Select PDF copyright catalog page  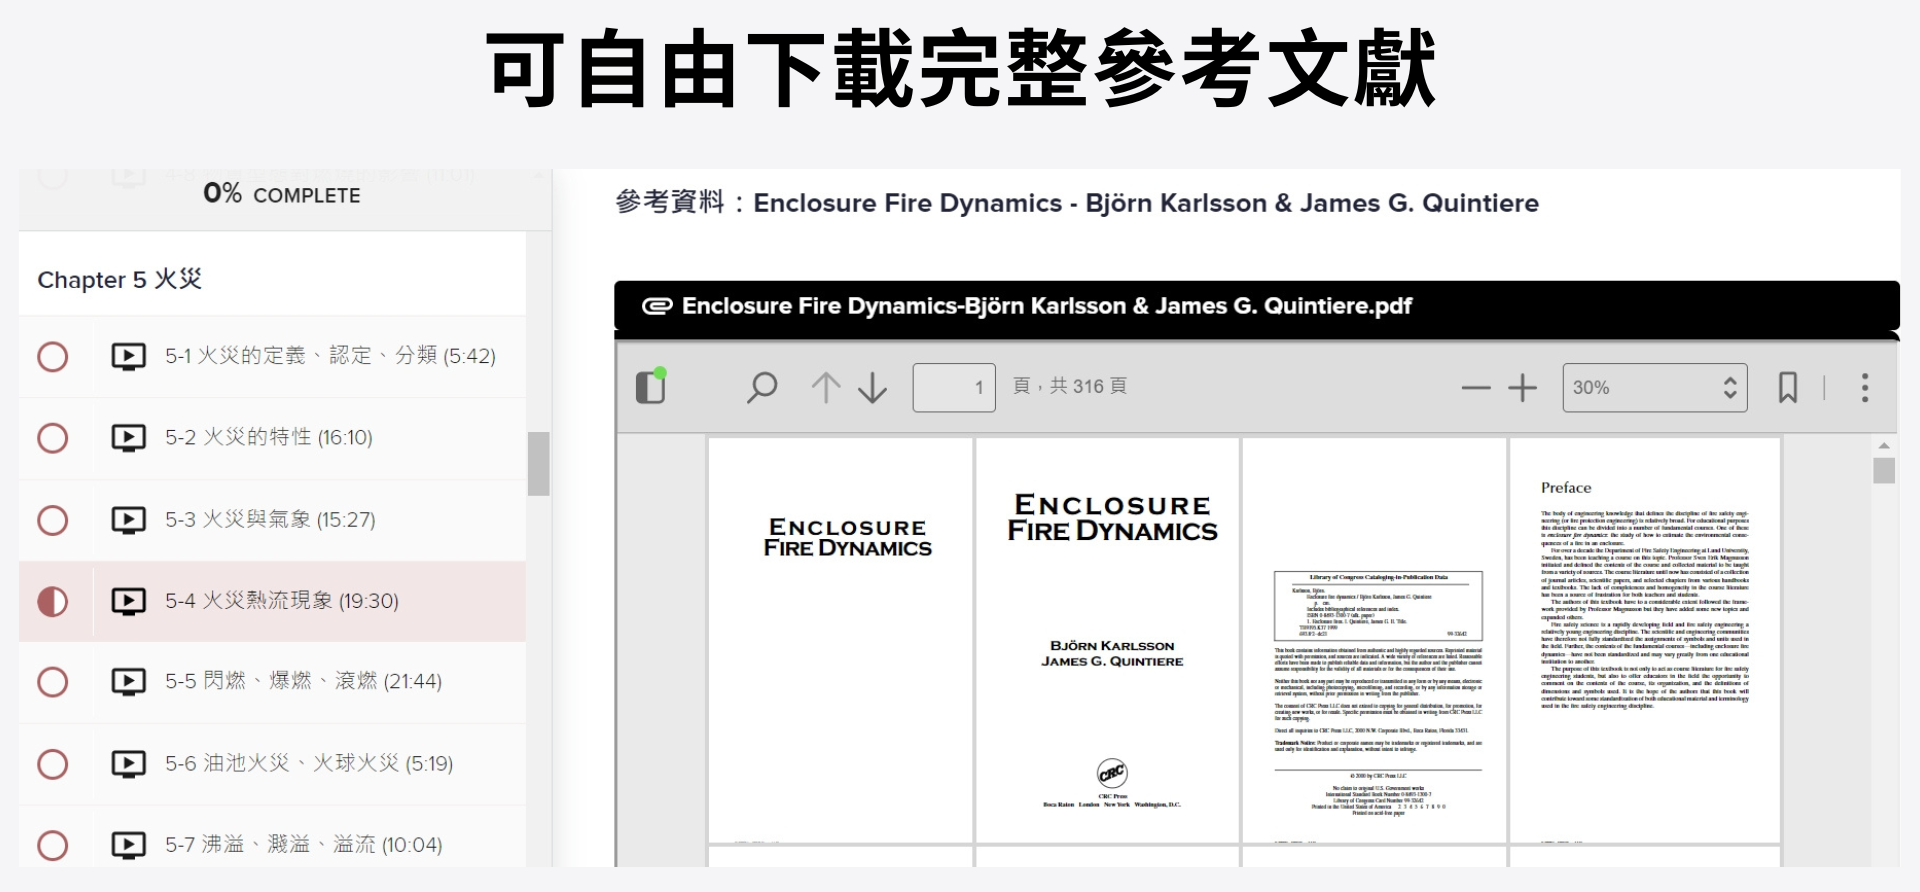click(1374, 640)
